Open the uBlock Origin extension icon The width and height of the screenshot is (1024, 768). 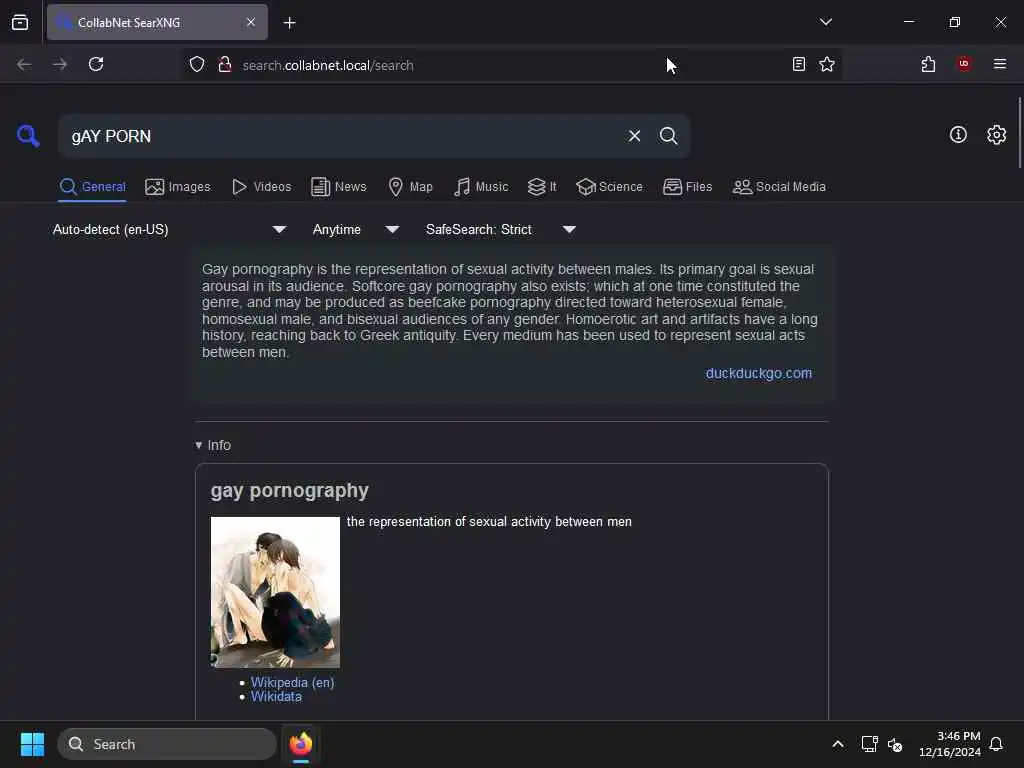pyautogui.click(x=964, y=63)
